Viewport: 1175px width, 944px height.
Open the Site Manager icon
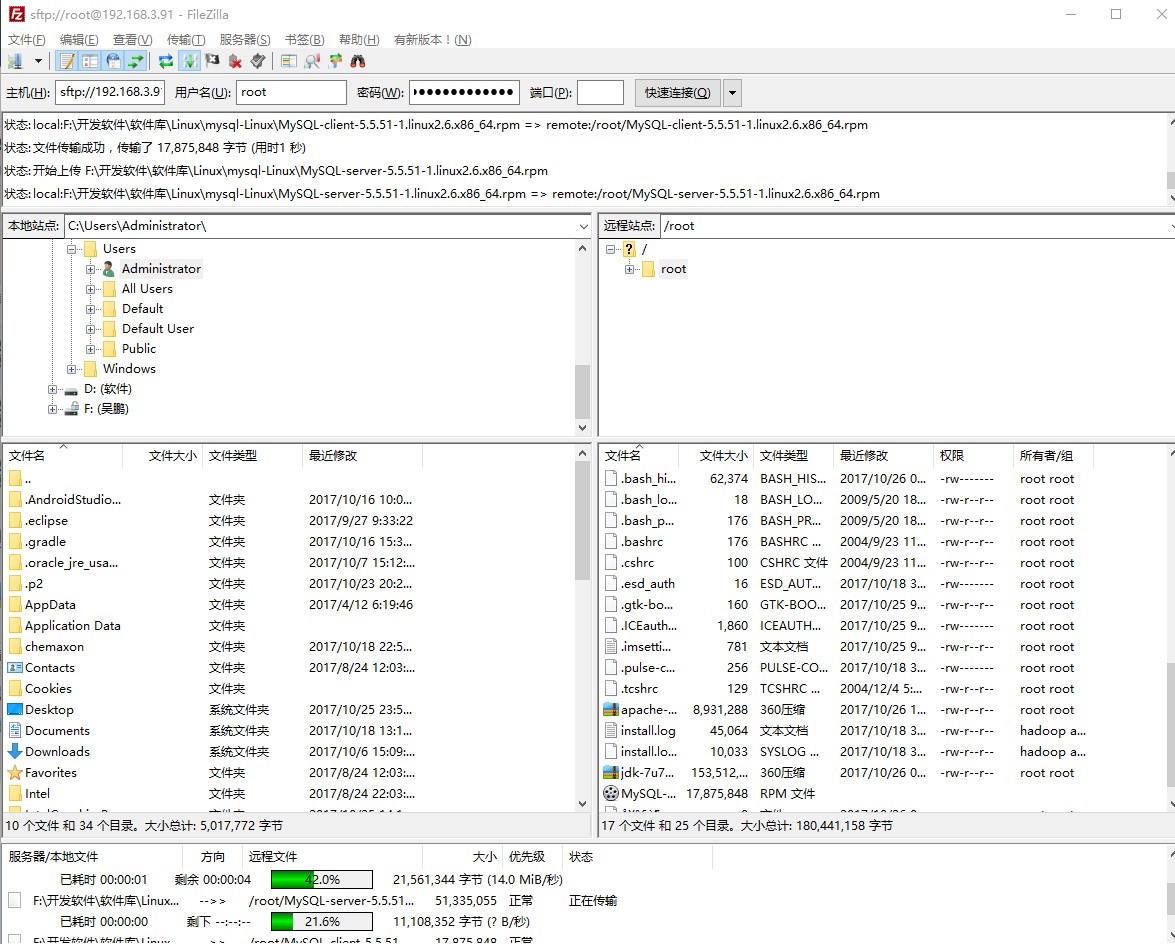coord(15,61)
